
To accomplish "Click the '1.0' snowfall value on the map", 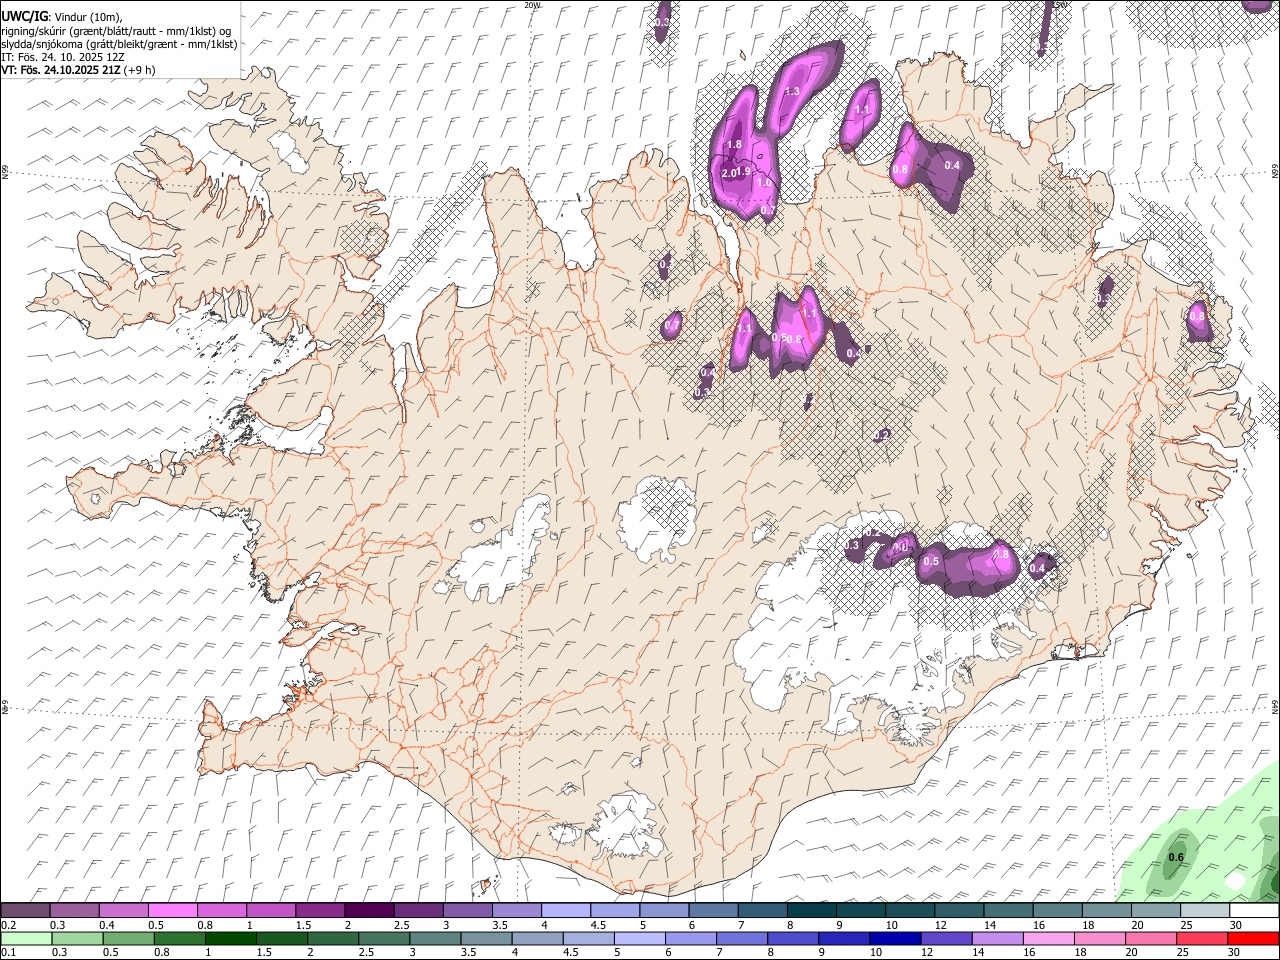I will click(765, 183).
